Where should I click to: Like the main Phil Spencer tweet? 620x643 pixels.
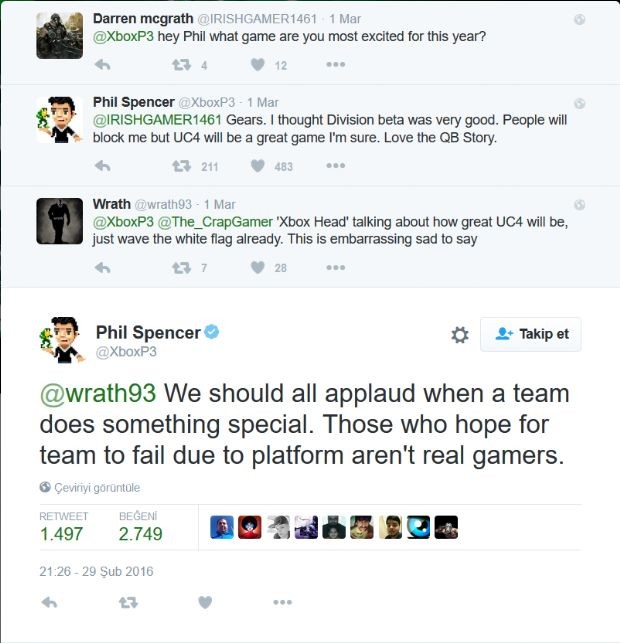point(205,602)
